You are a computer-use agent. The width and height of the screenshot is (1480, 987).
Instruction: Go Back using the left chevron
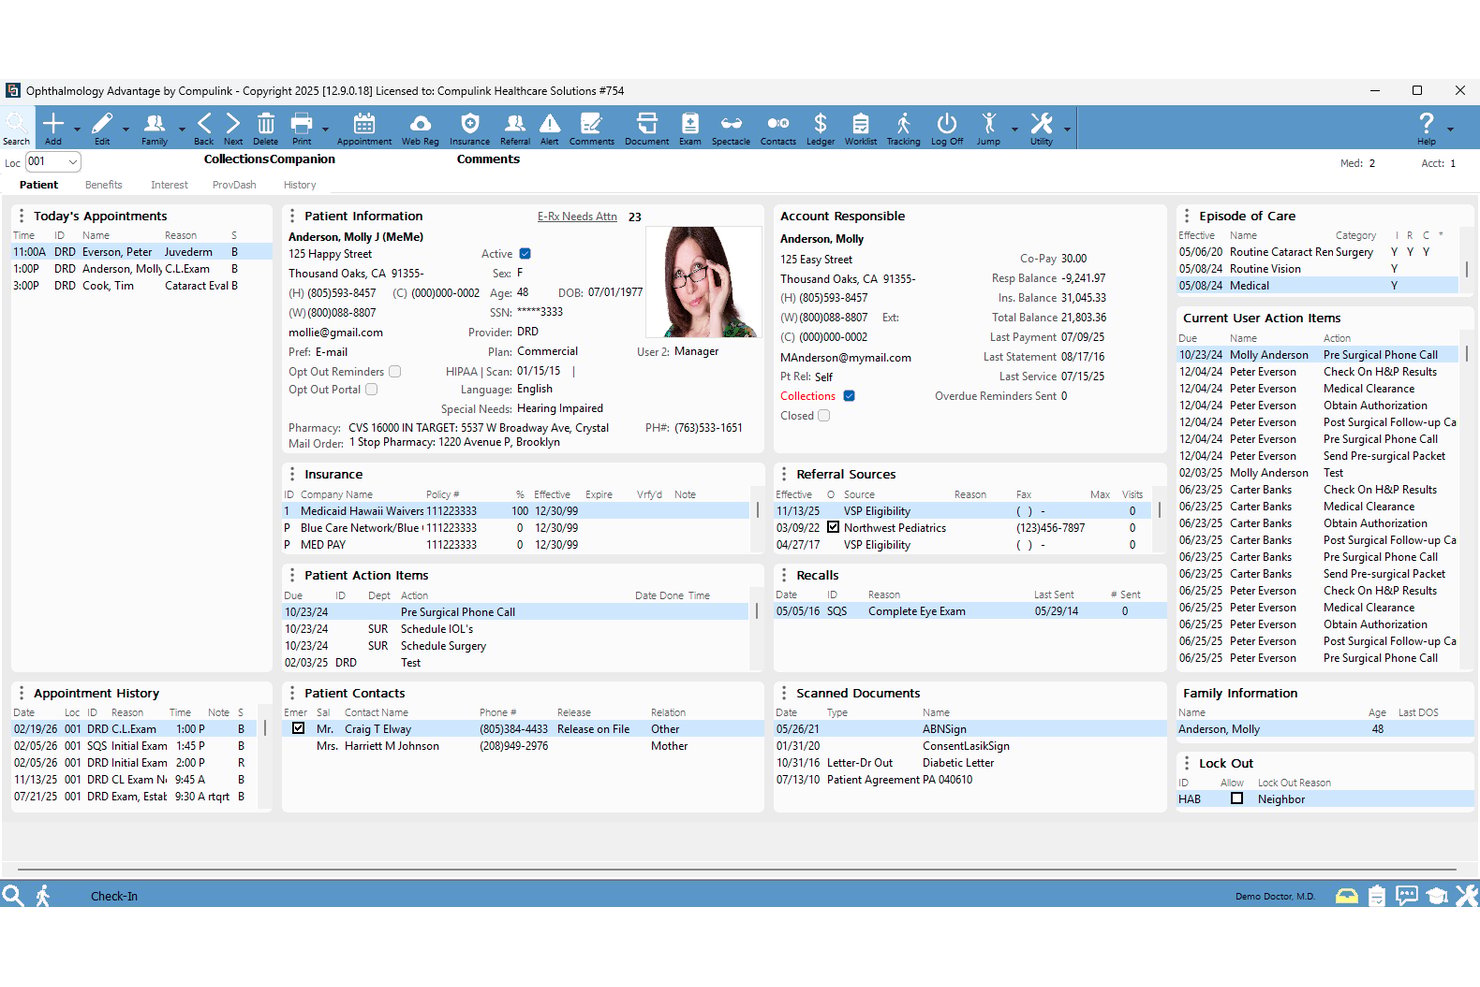coord(204,124)
